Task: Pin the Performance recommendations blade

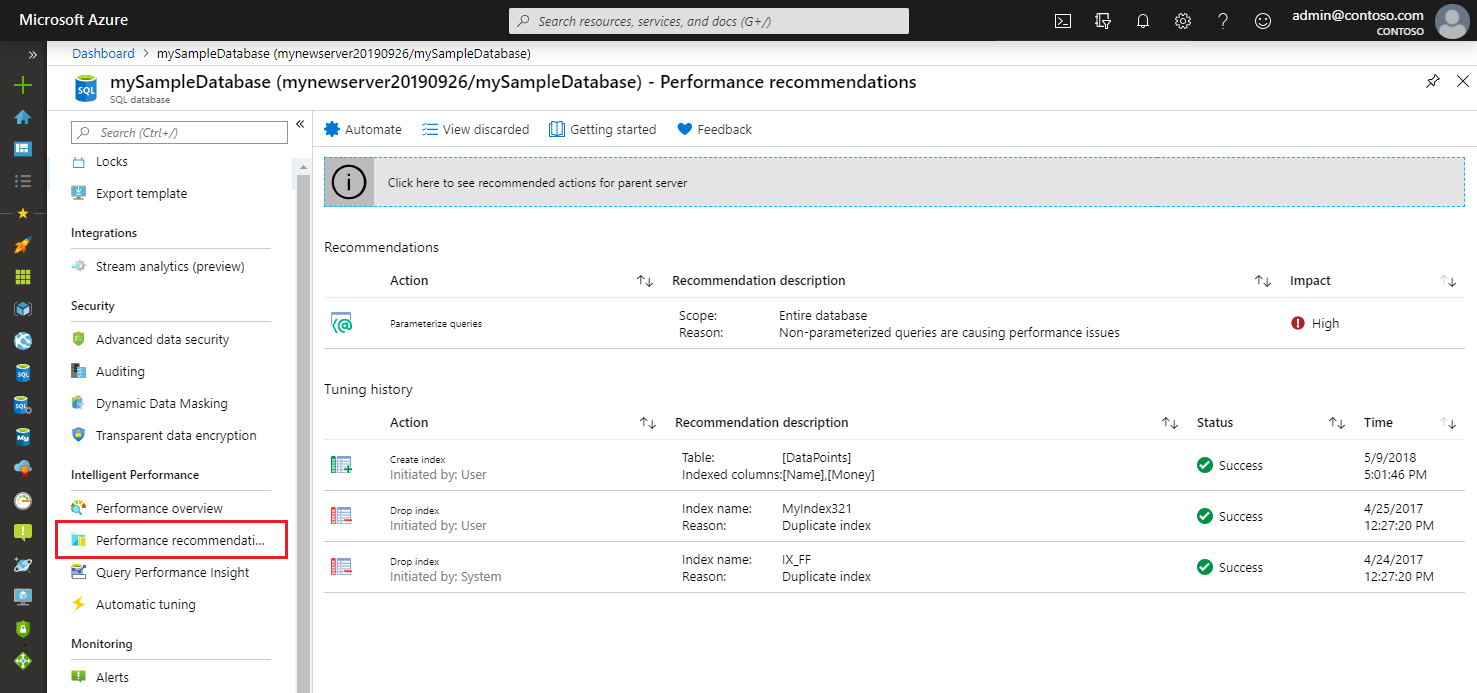Action: click(1433, 82)
